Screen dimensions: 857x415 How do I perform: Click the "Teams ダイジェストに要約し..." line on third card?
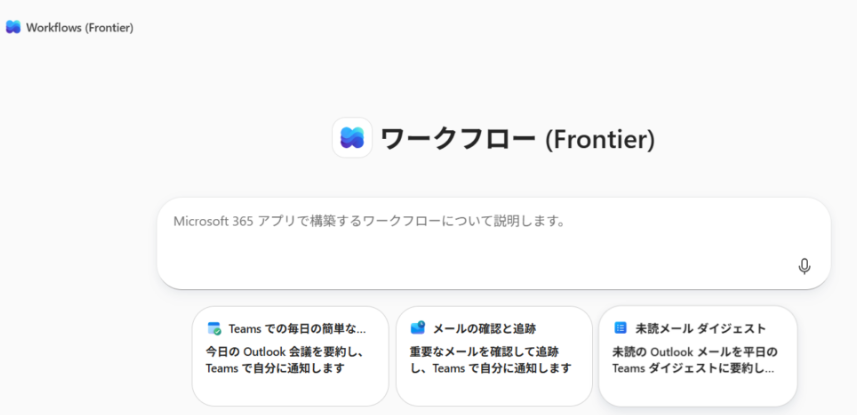[695, 368]
